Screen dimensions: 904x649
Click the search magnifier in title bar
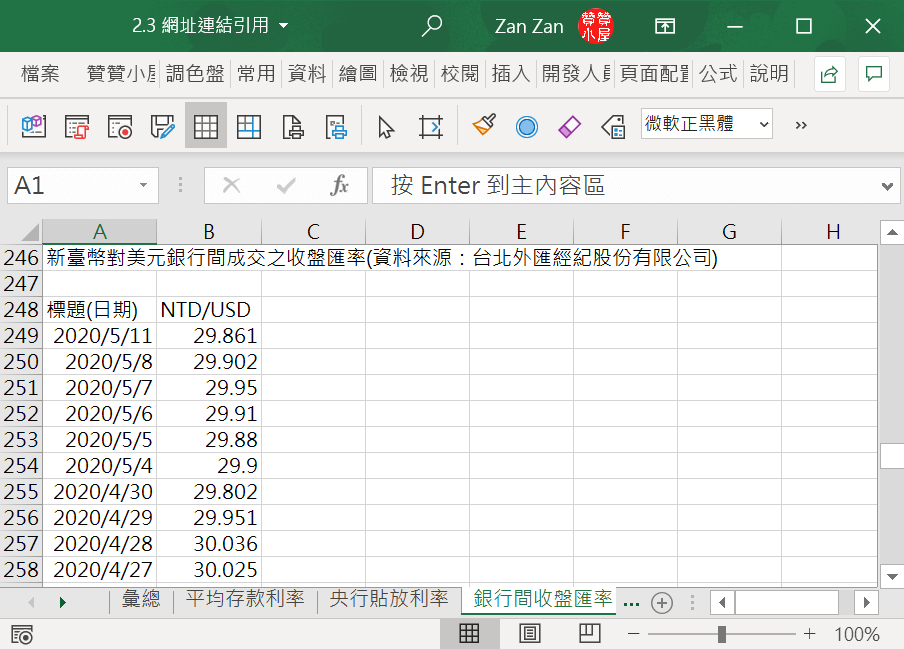coord(431,26)
